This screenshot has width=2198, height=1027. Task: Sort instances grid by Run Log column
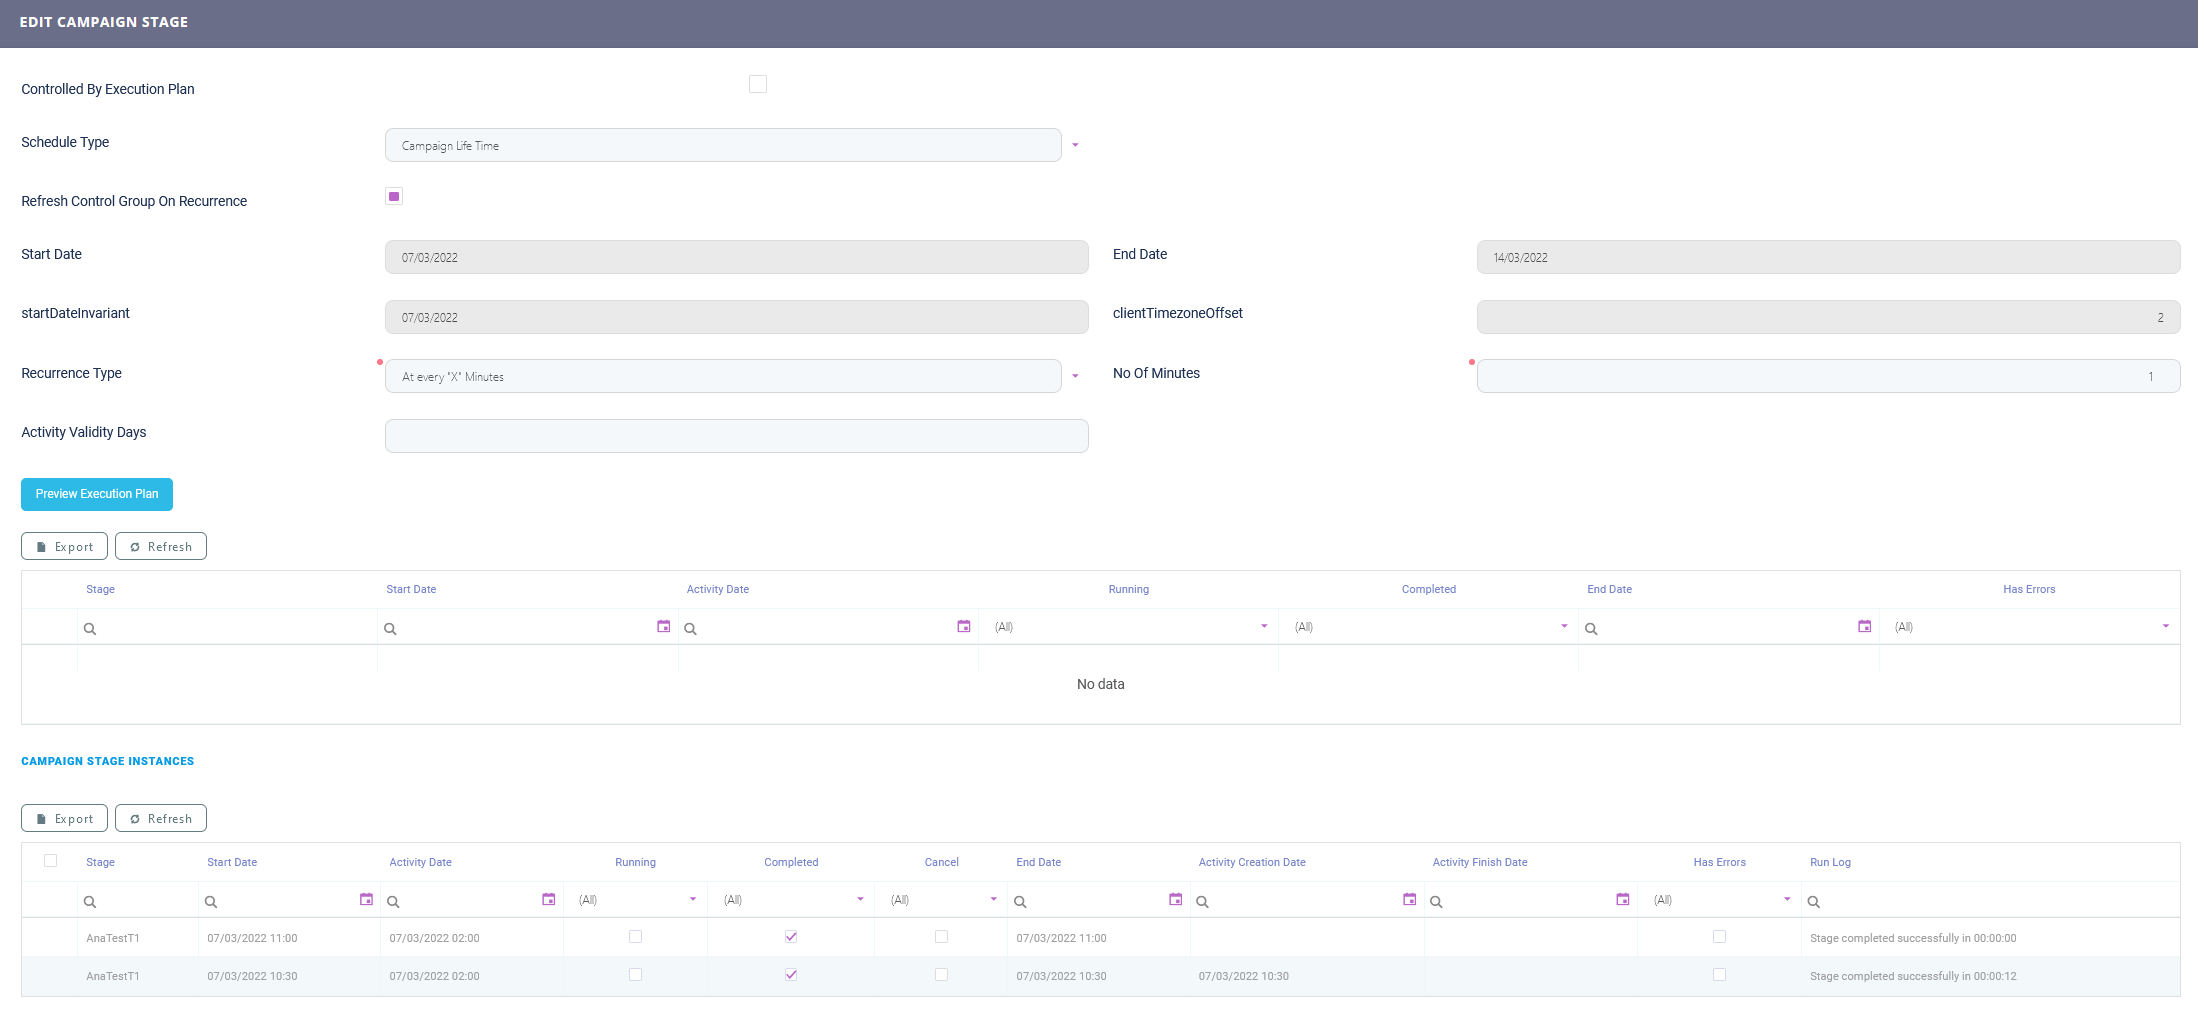[1830, 862]
